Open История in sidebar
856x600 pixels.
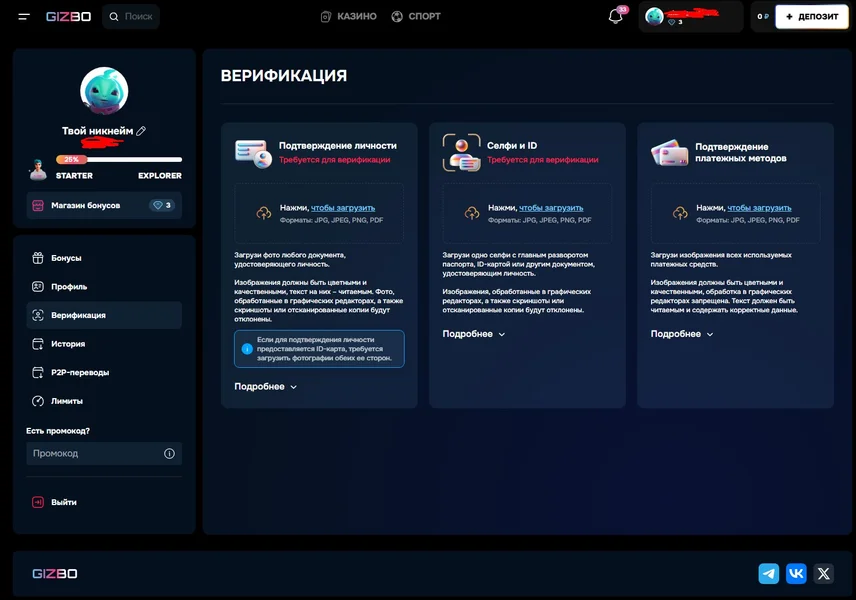tap(104, 344)
